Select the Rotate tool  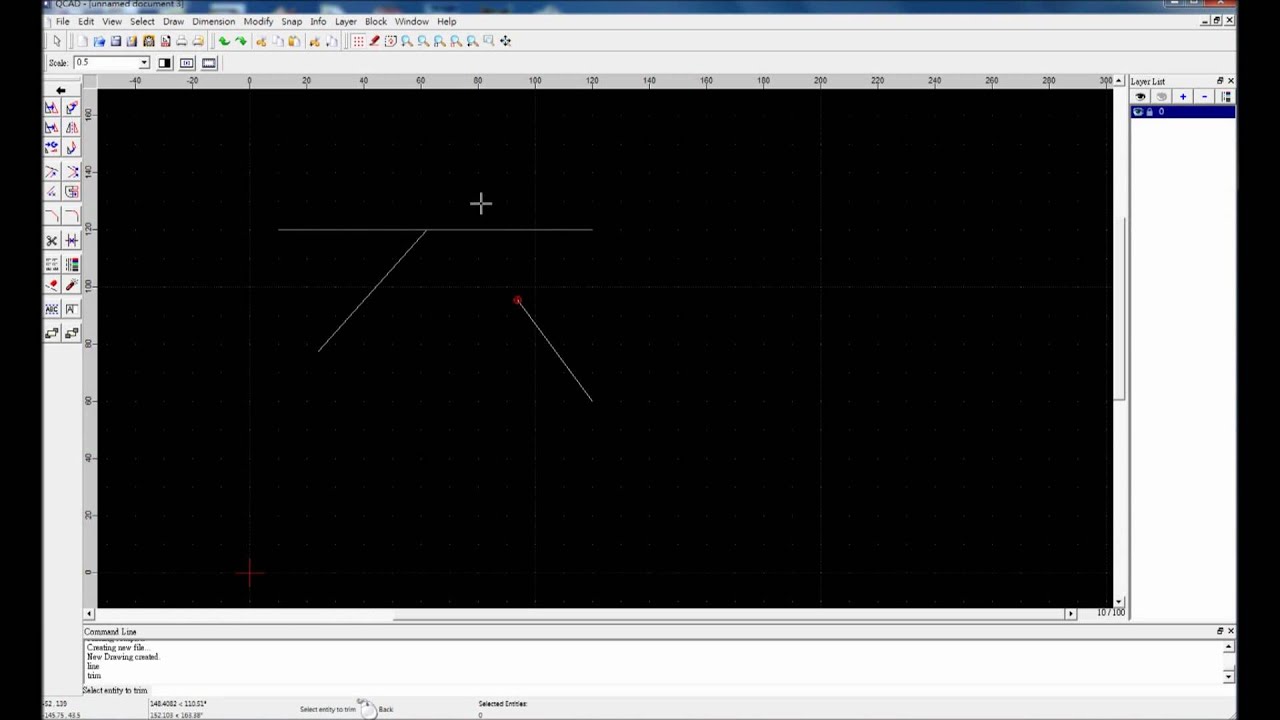point(71,107)
